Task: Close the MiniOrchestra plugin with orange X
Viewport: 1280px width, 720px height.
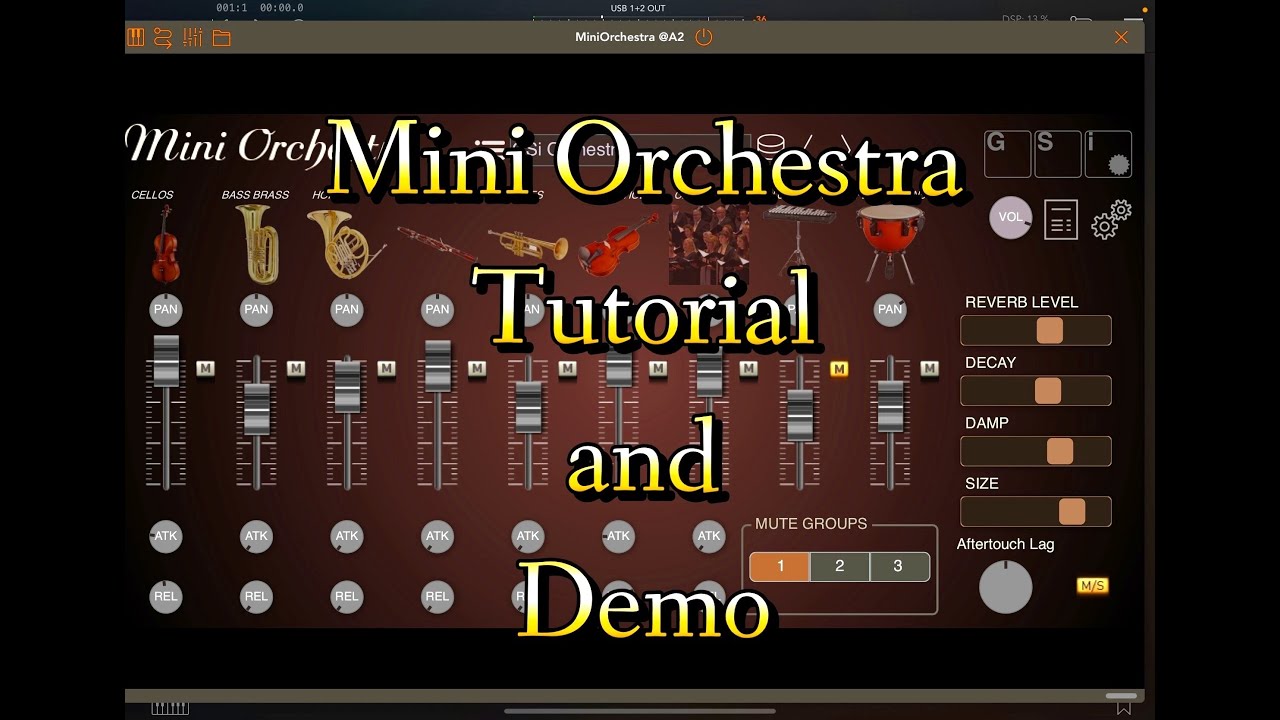Action: click(1121, 38)
